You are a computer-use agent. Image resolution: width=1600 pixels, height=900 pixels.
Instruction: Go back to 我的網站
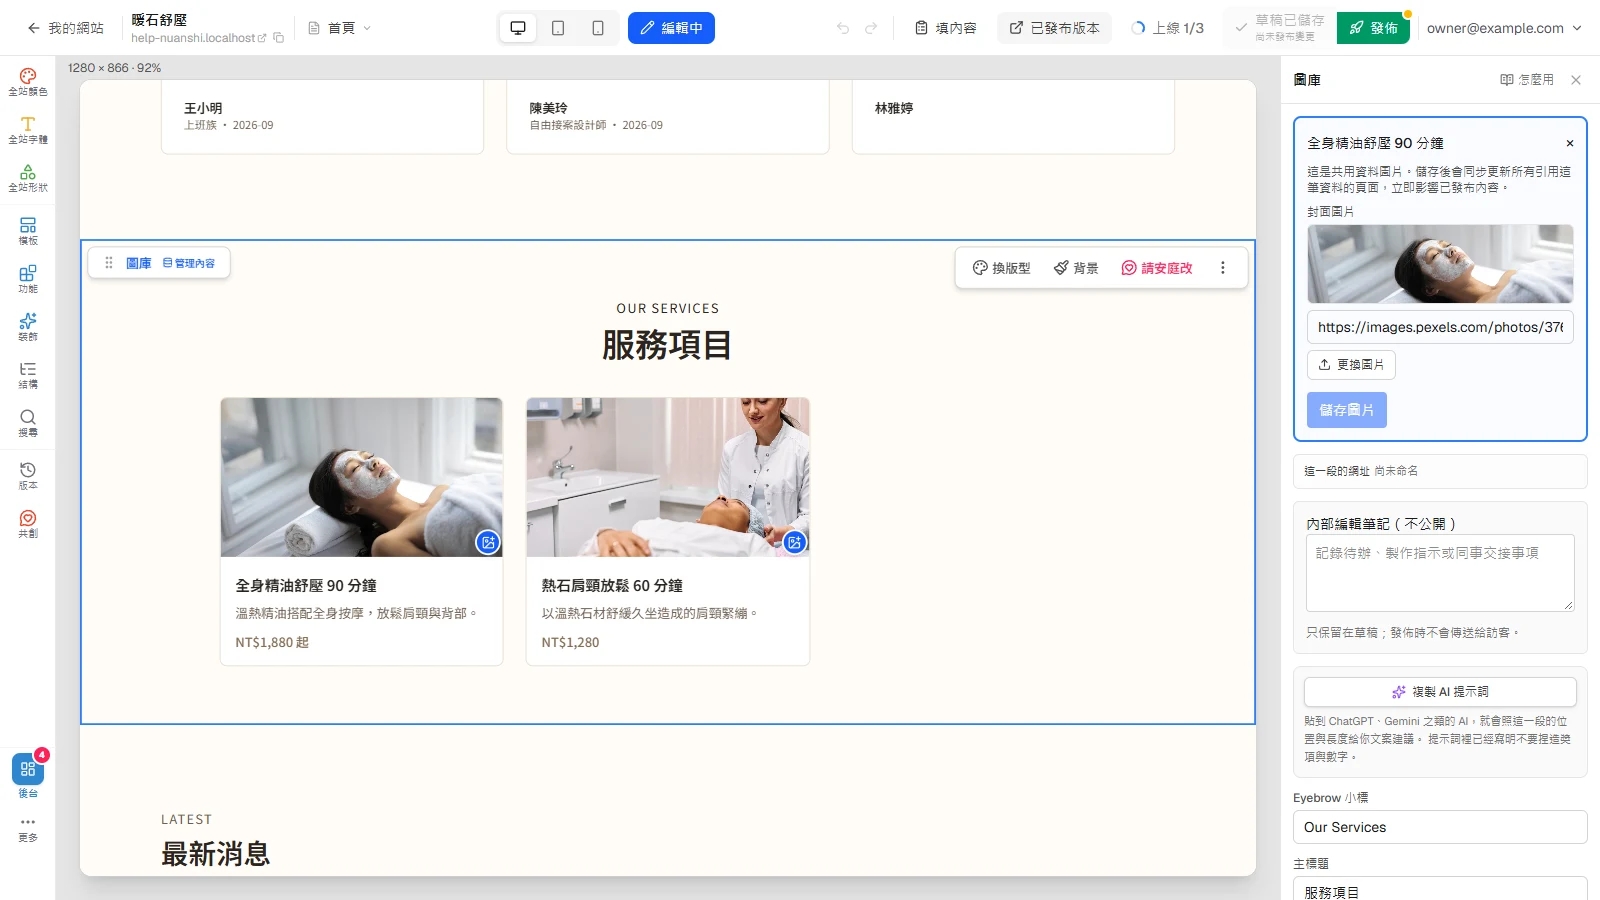coord(66,28)
